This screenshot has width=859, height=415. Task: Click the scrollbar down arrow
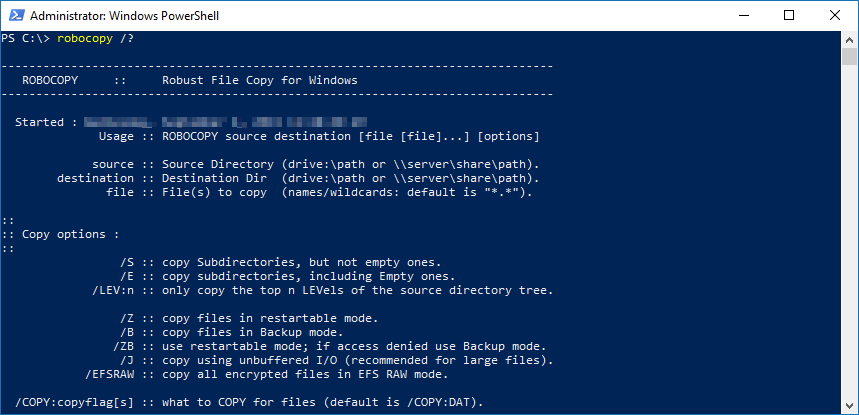[850, 406]
